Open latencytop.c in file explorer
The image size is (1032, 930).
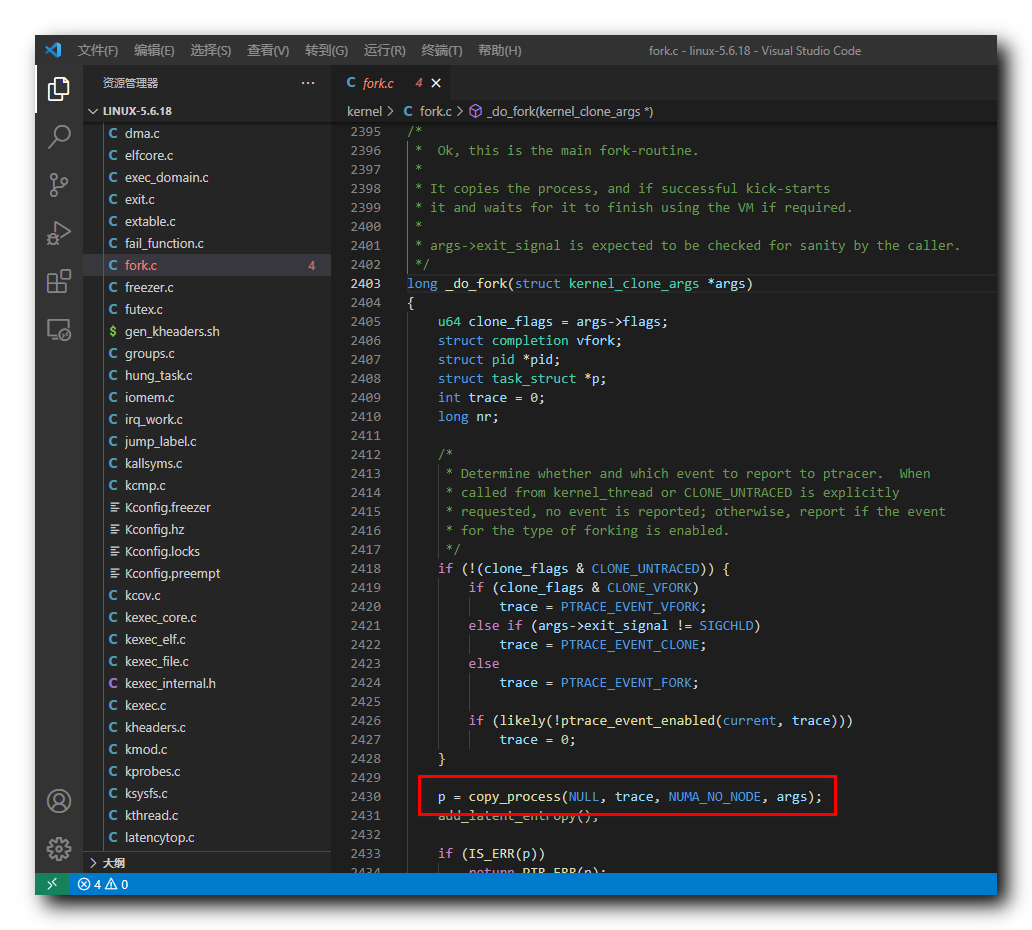pyautogui.click(x=207, y=838)
